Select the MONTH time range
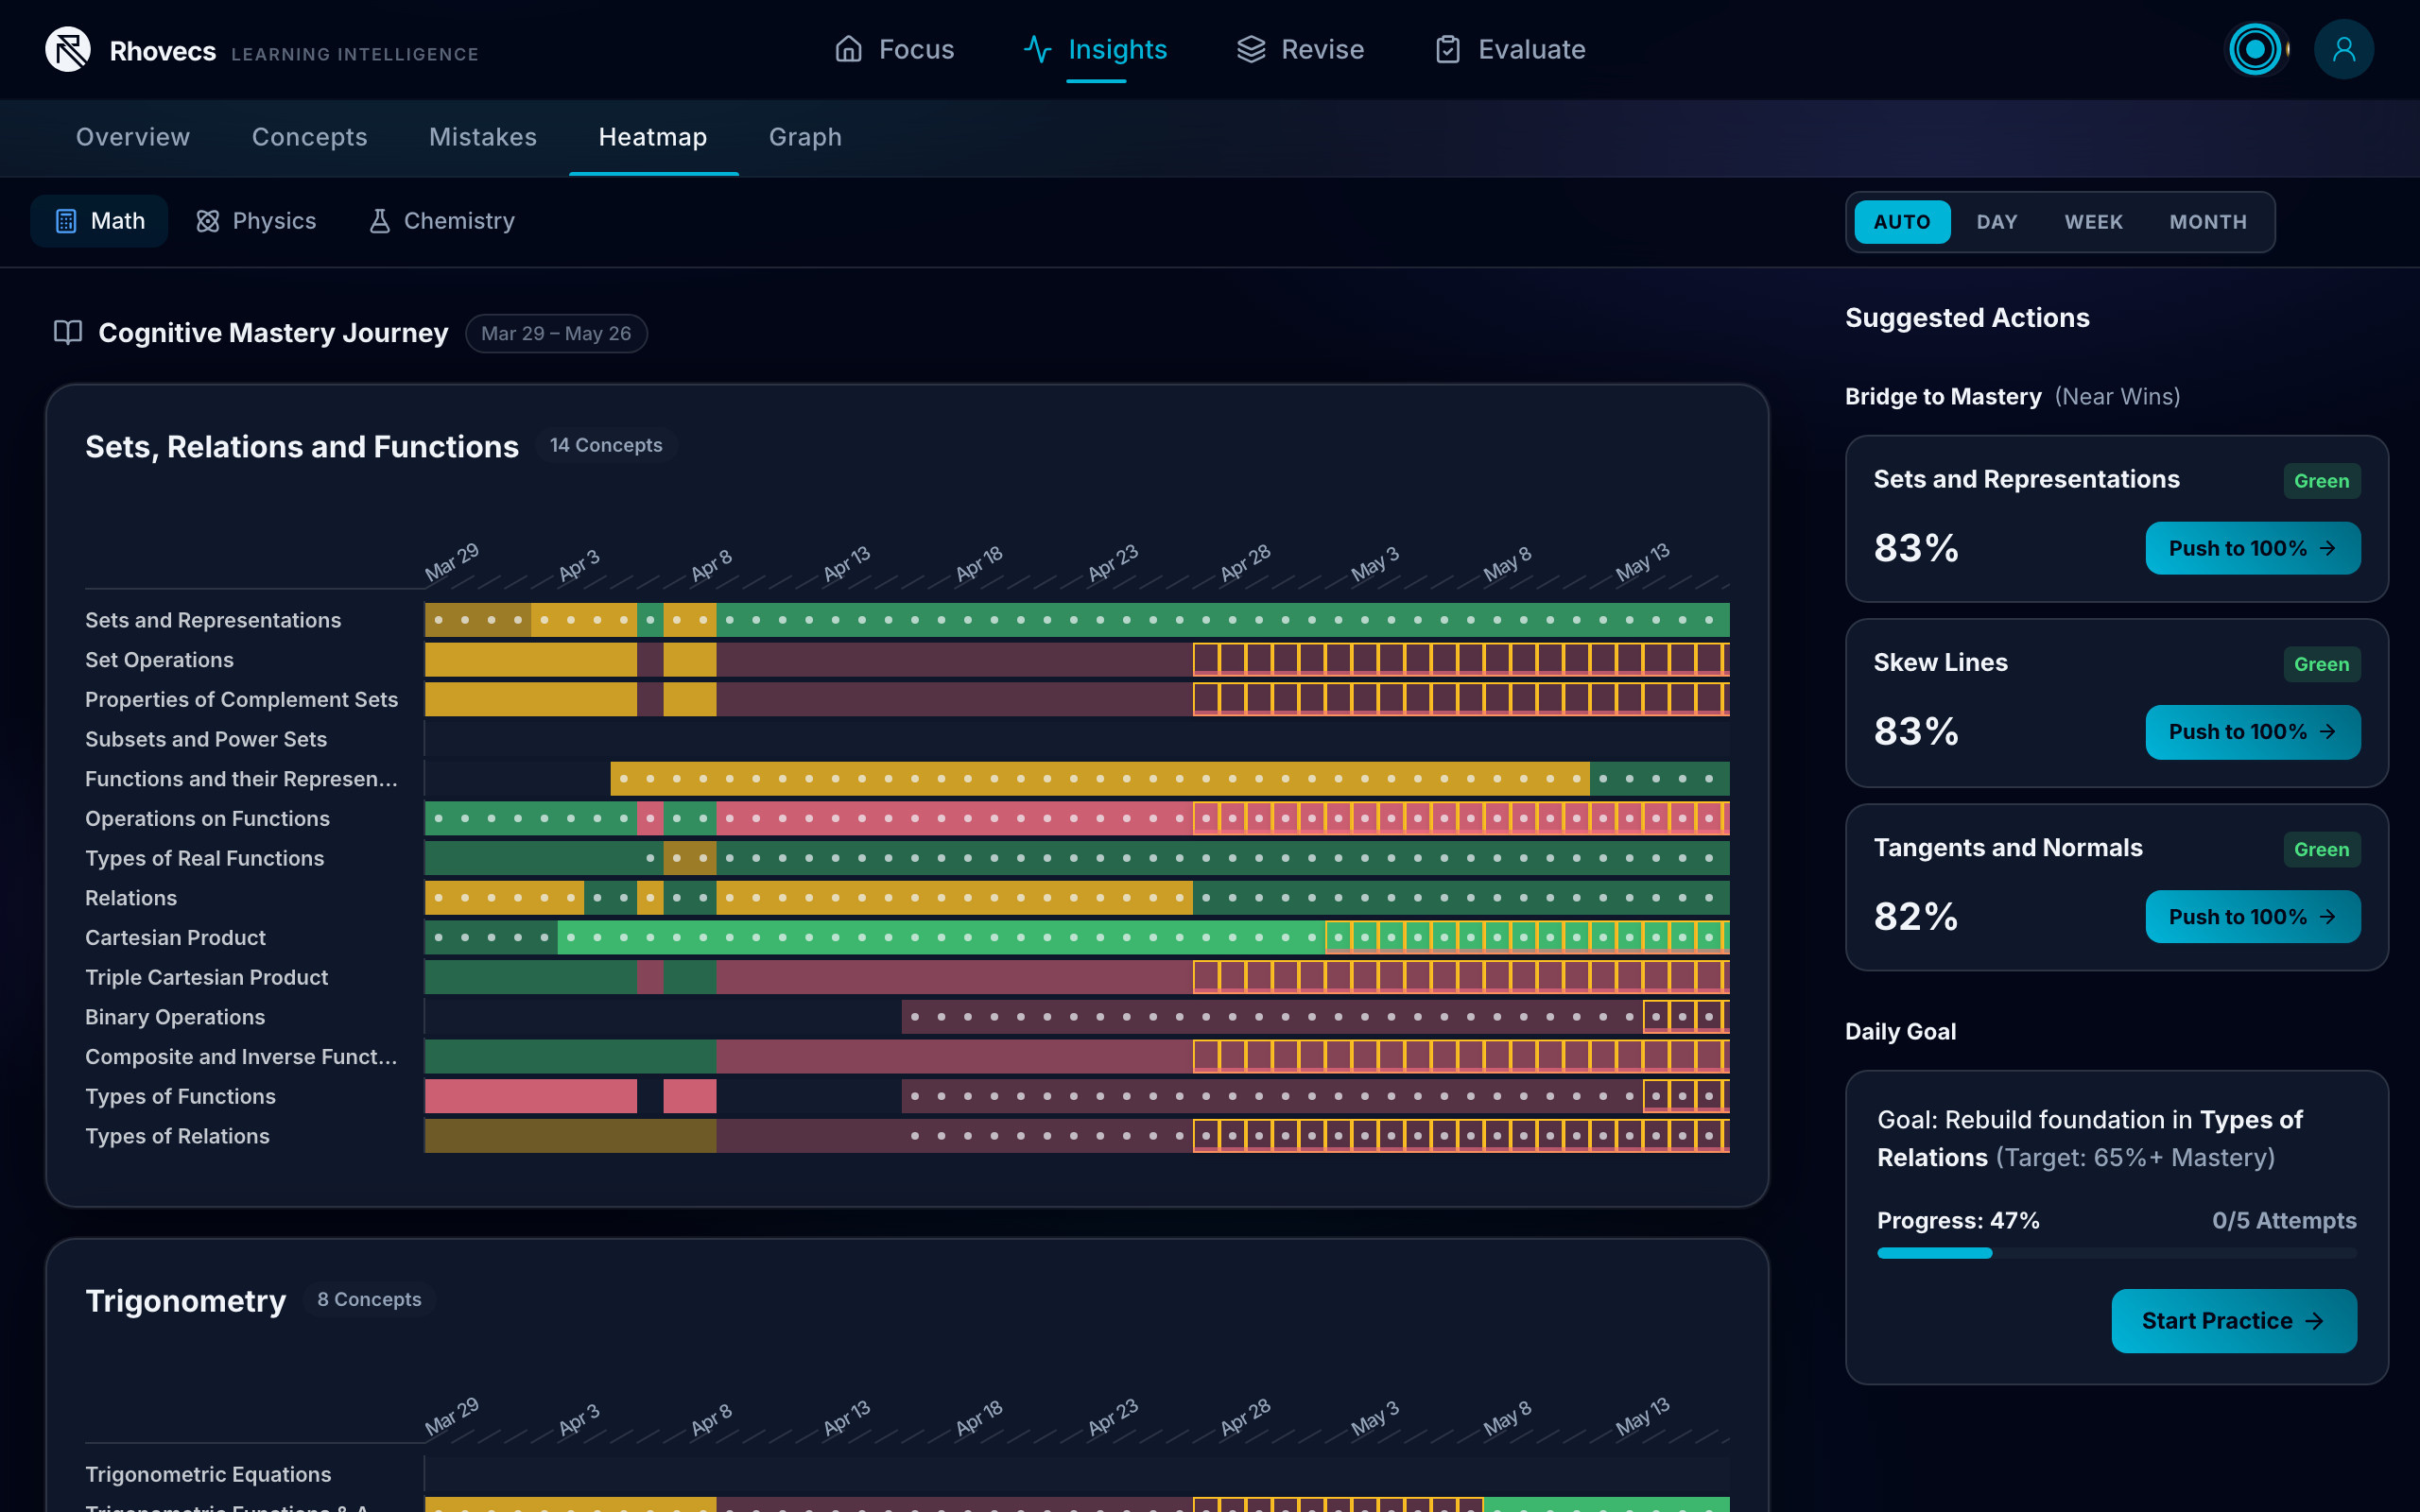Screen dimensions: 2420x1512 [x=2207, y=222]
